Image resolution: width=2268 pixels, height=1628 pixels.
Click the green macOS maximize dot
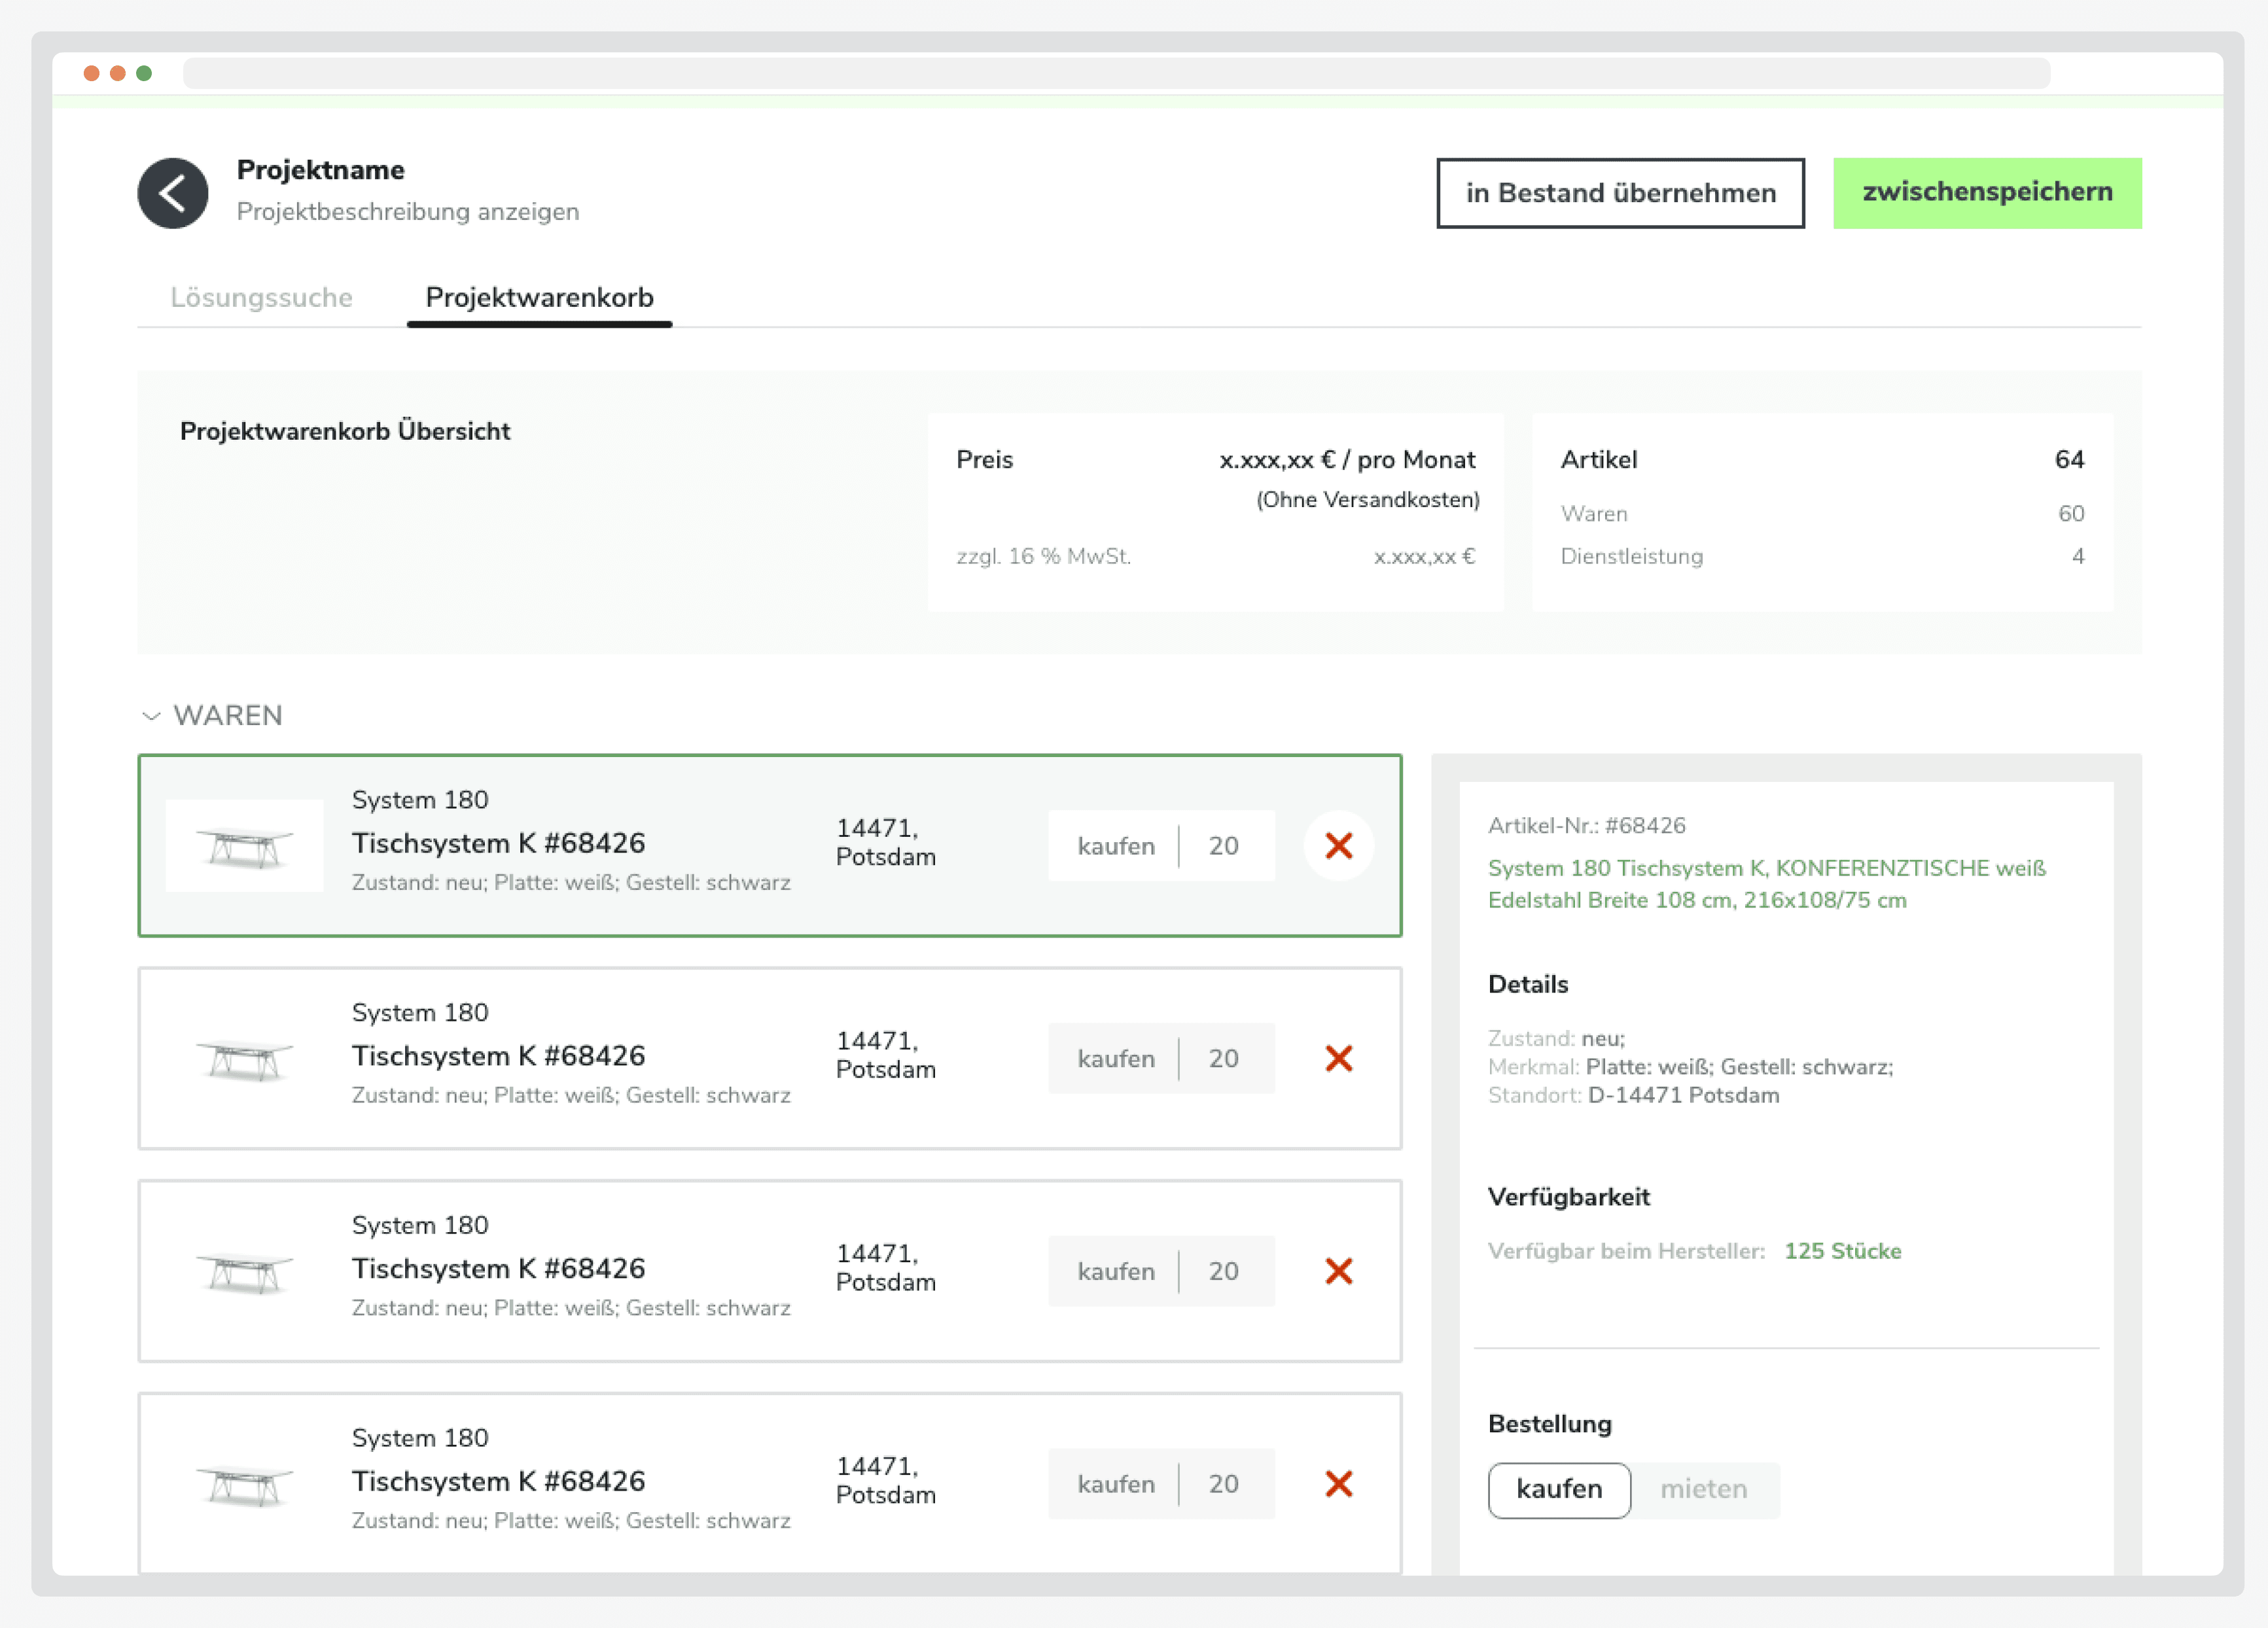point(144,73)
